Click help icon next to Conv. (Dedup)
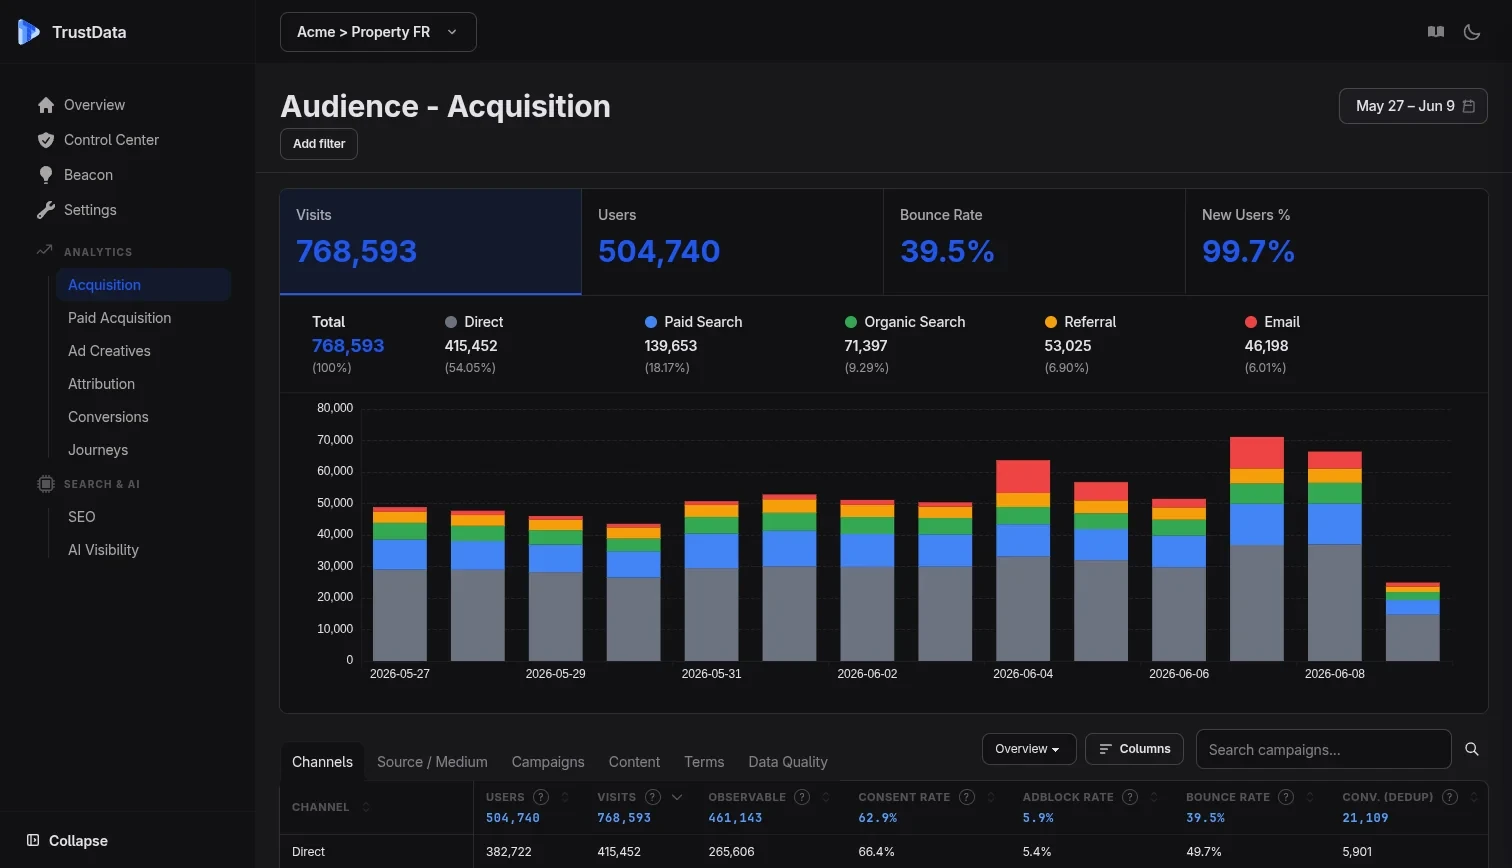Viewport: 1512px width, 868px height. [x=1449, y=797]
